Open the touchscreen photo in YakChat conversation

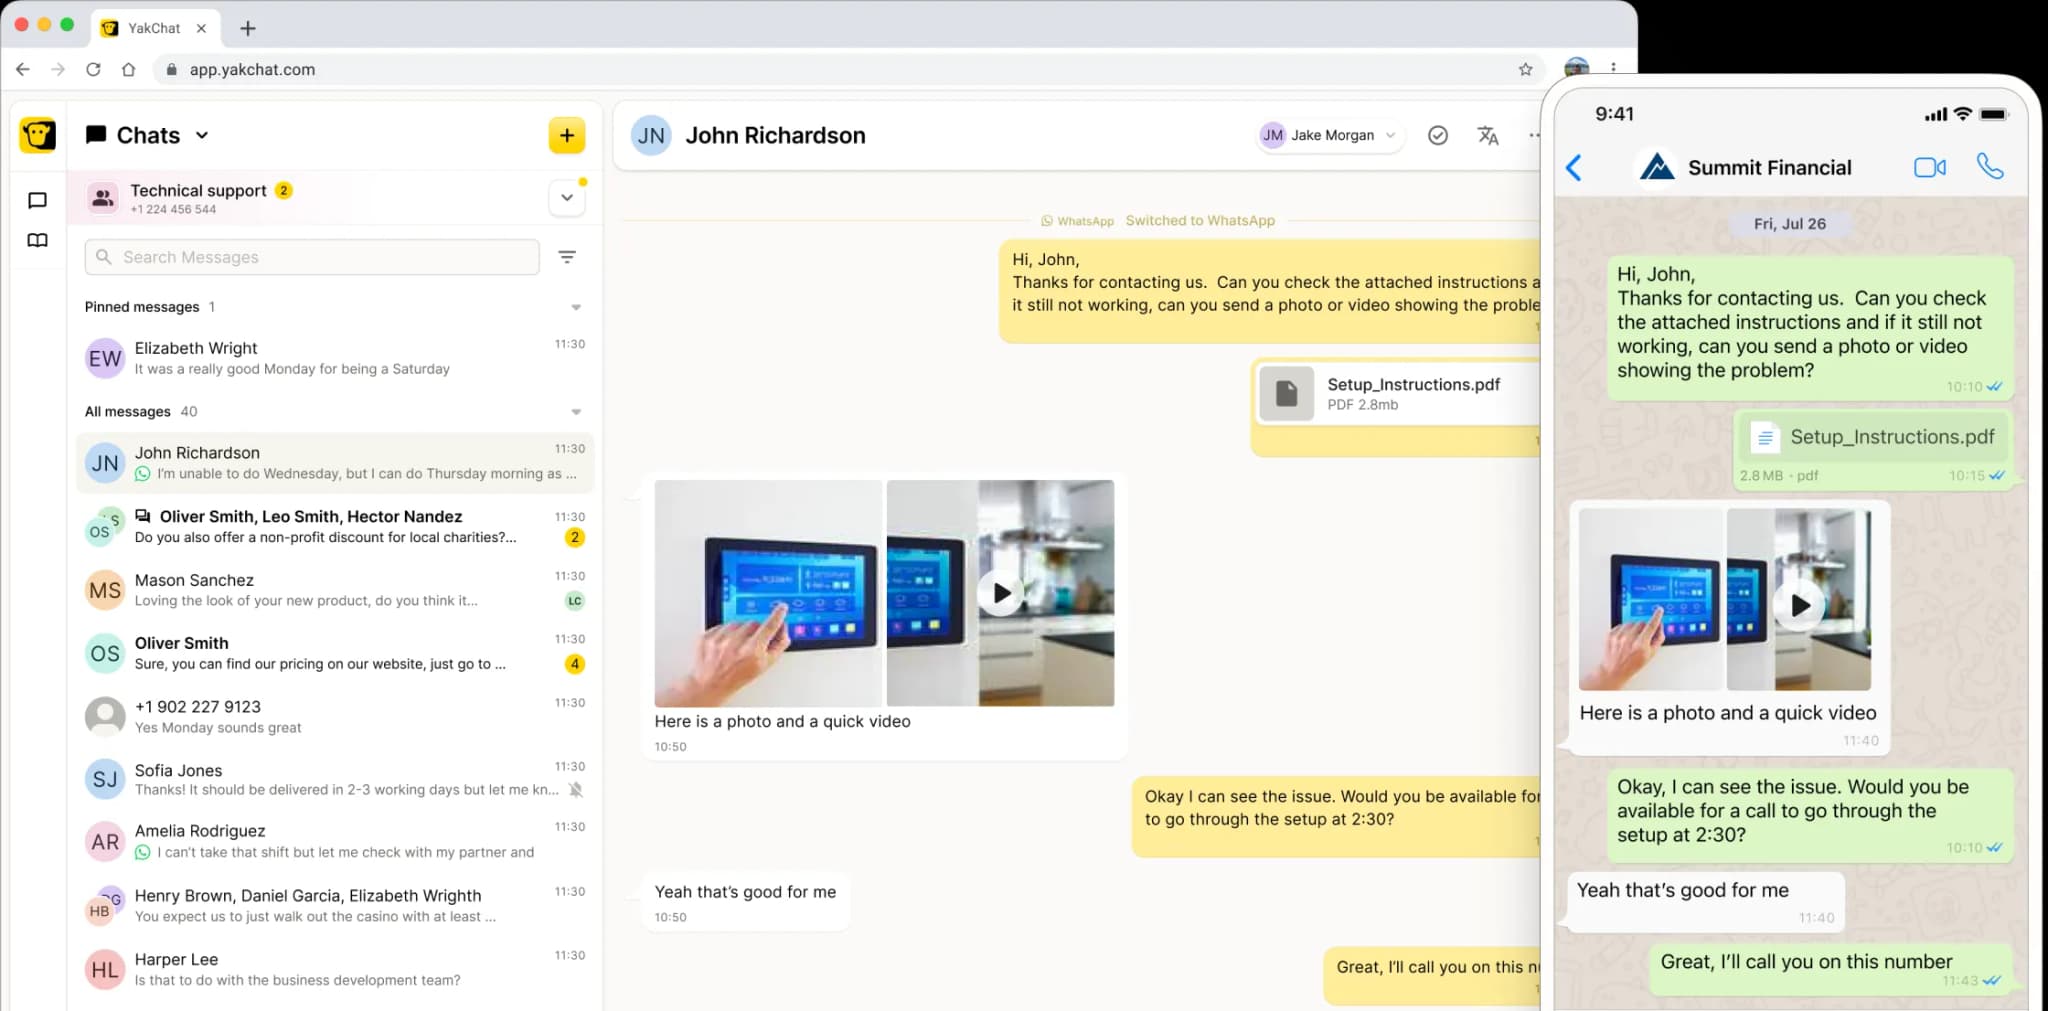[x=768, y=593]
